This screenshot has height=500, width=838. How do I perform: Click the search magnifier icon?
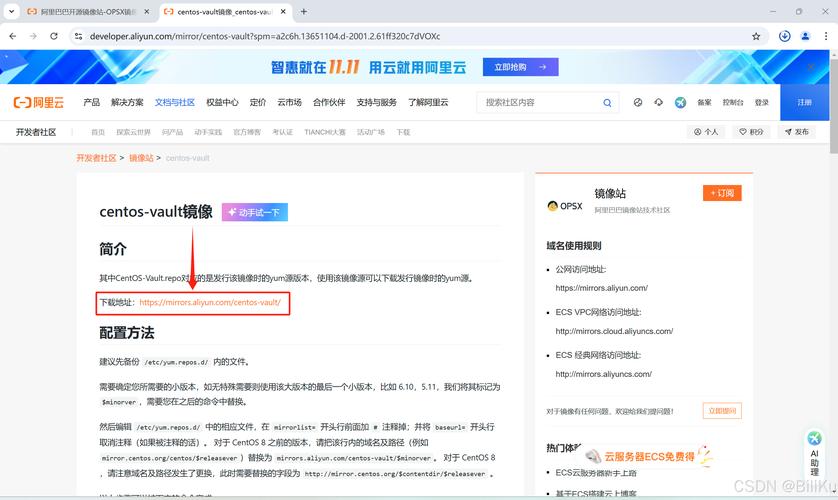(607, 103)
